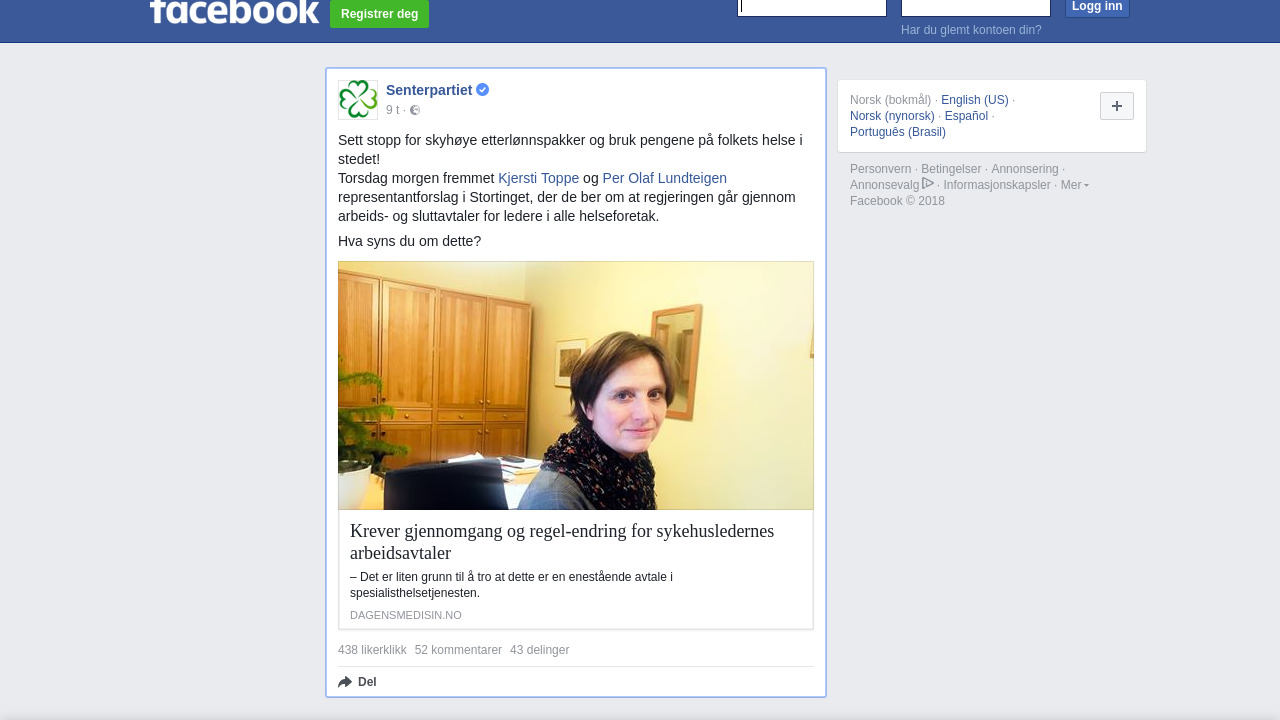The width and height of the screenshot is (1280, 720).
Task: View the 438 likerklikk count
Action: click(372, 650)
